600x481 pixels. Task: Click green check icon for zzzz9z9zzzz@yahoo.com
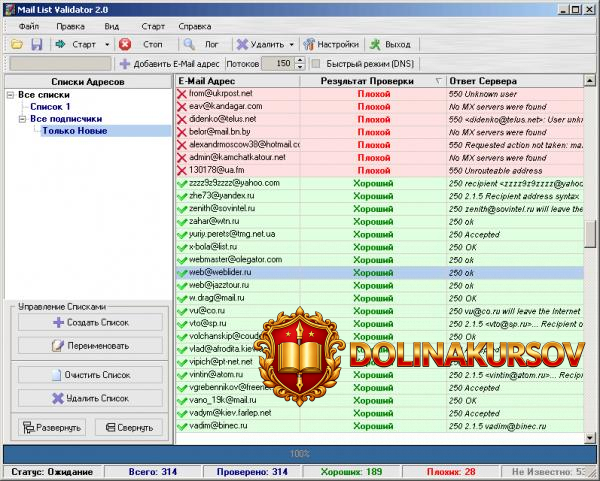(x=182, y=184)
